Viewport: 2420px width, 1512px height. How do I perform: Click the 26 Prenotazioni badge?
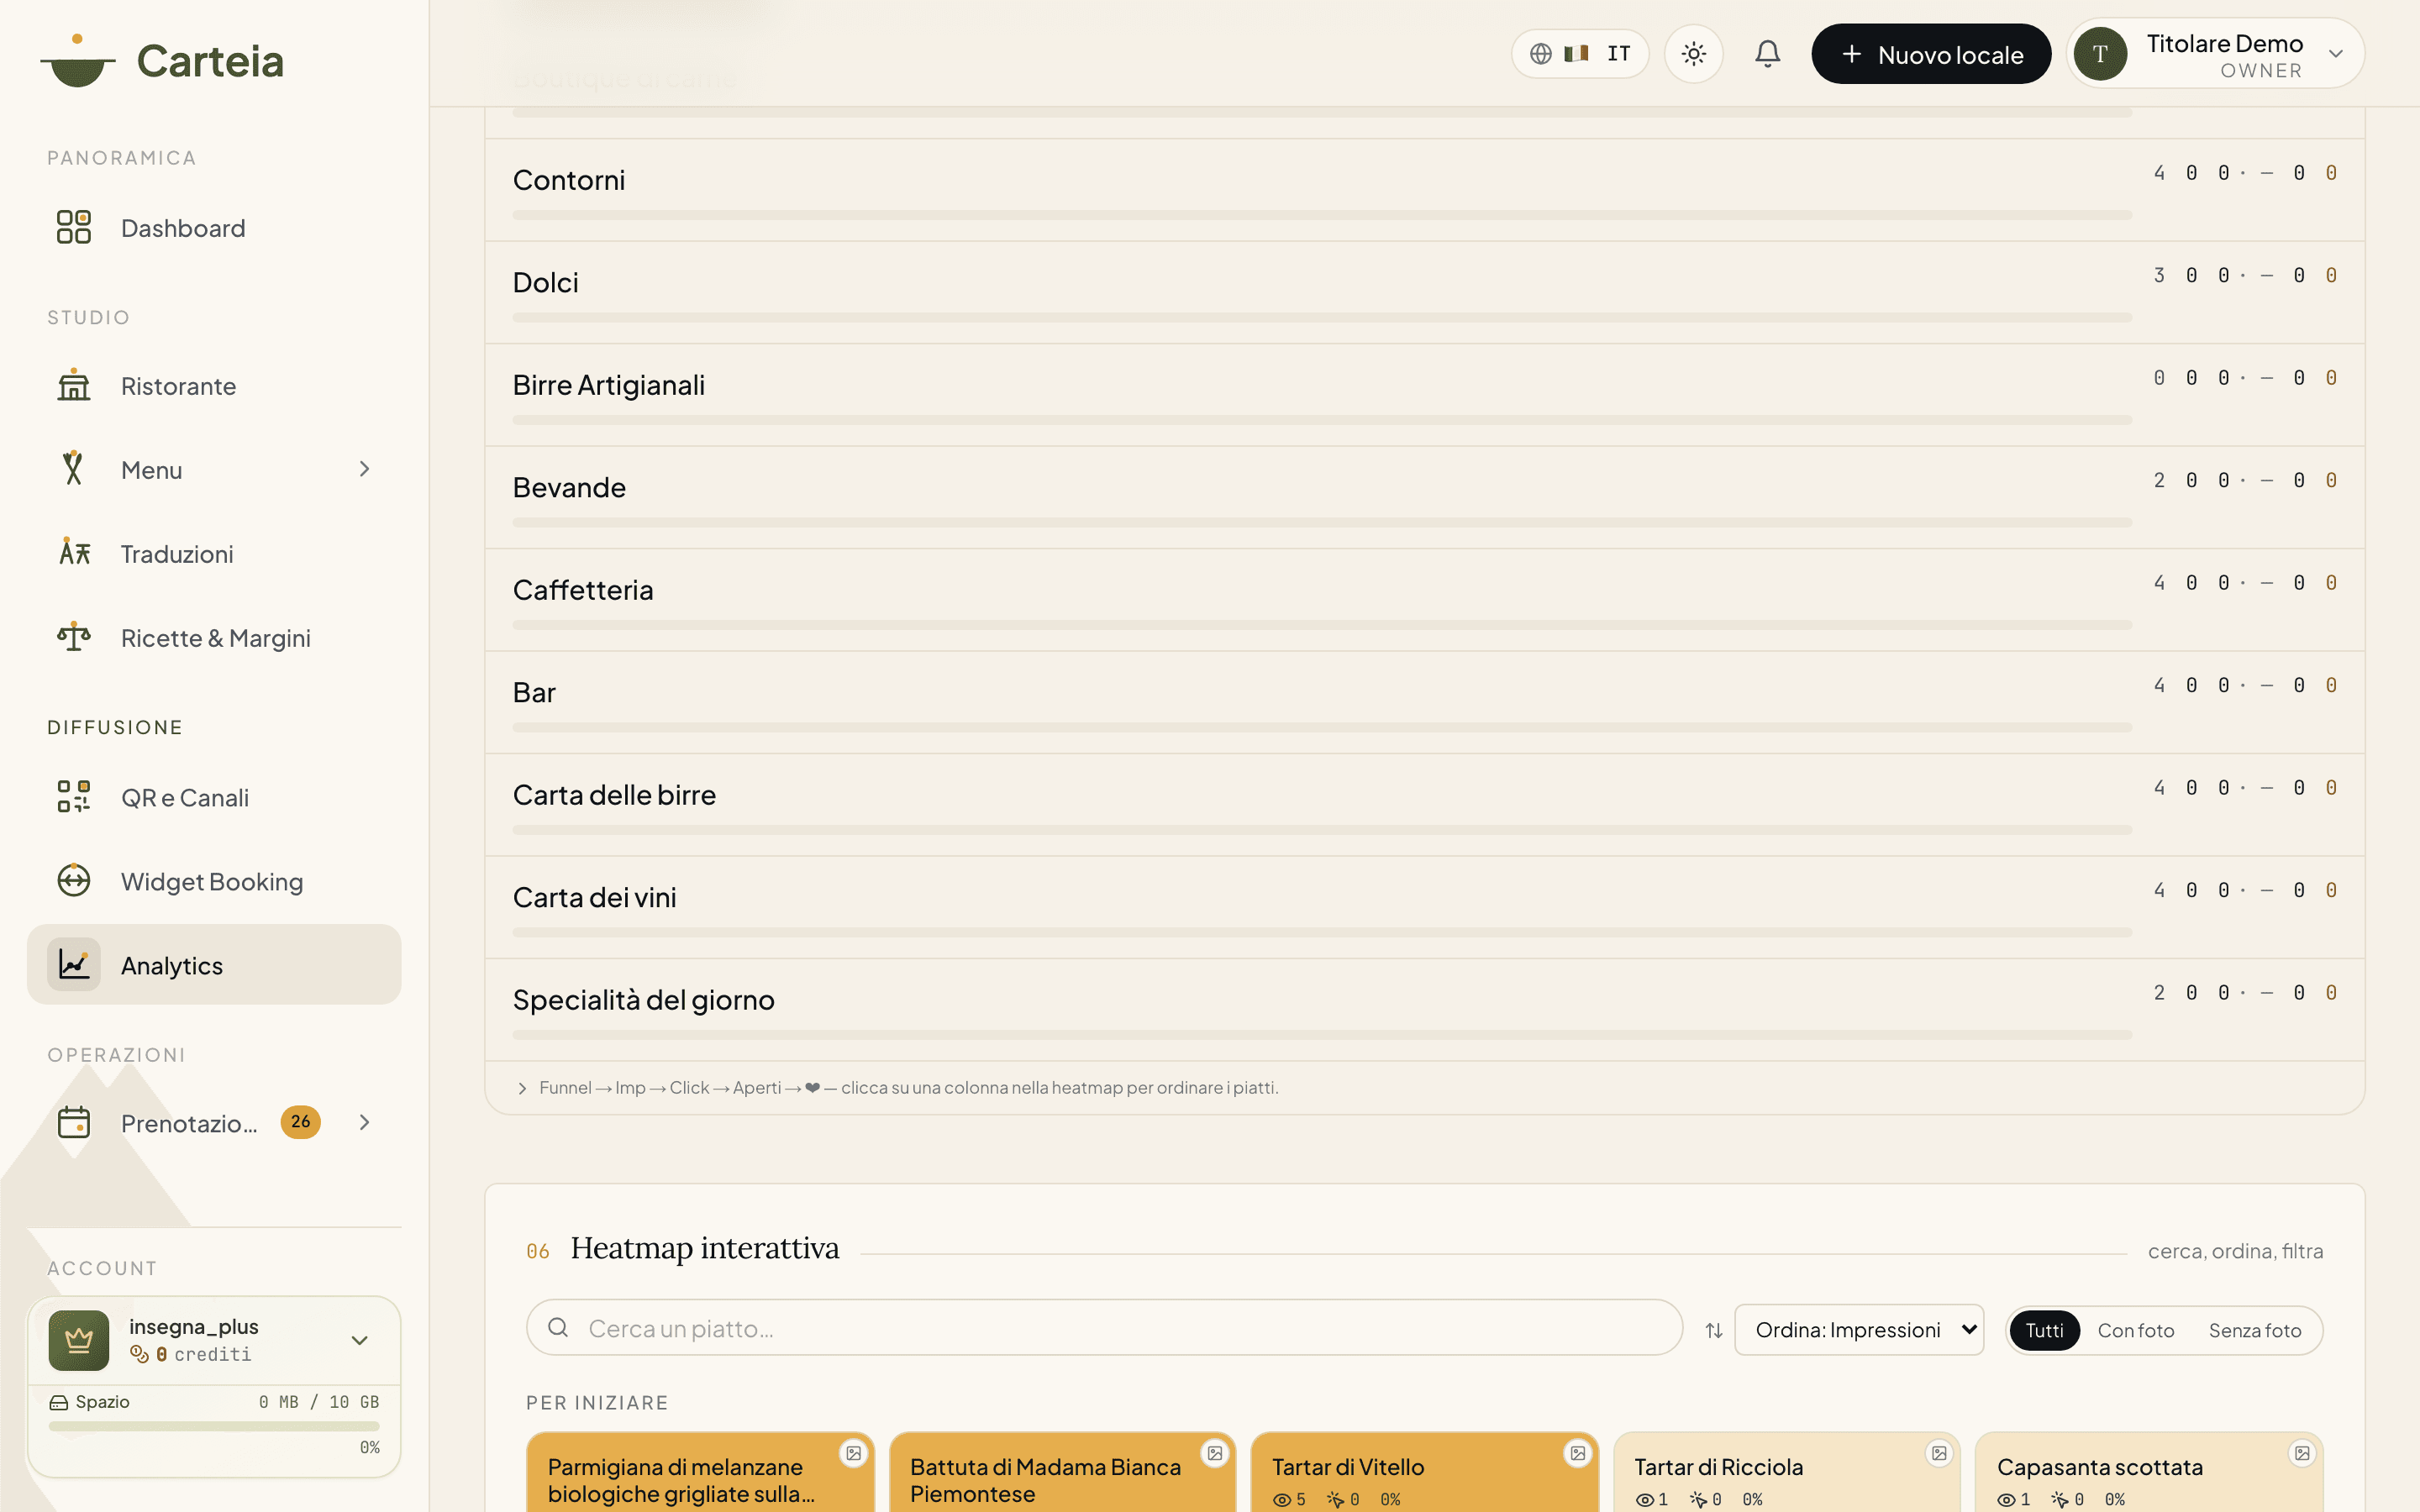point(300,1122)
